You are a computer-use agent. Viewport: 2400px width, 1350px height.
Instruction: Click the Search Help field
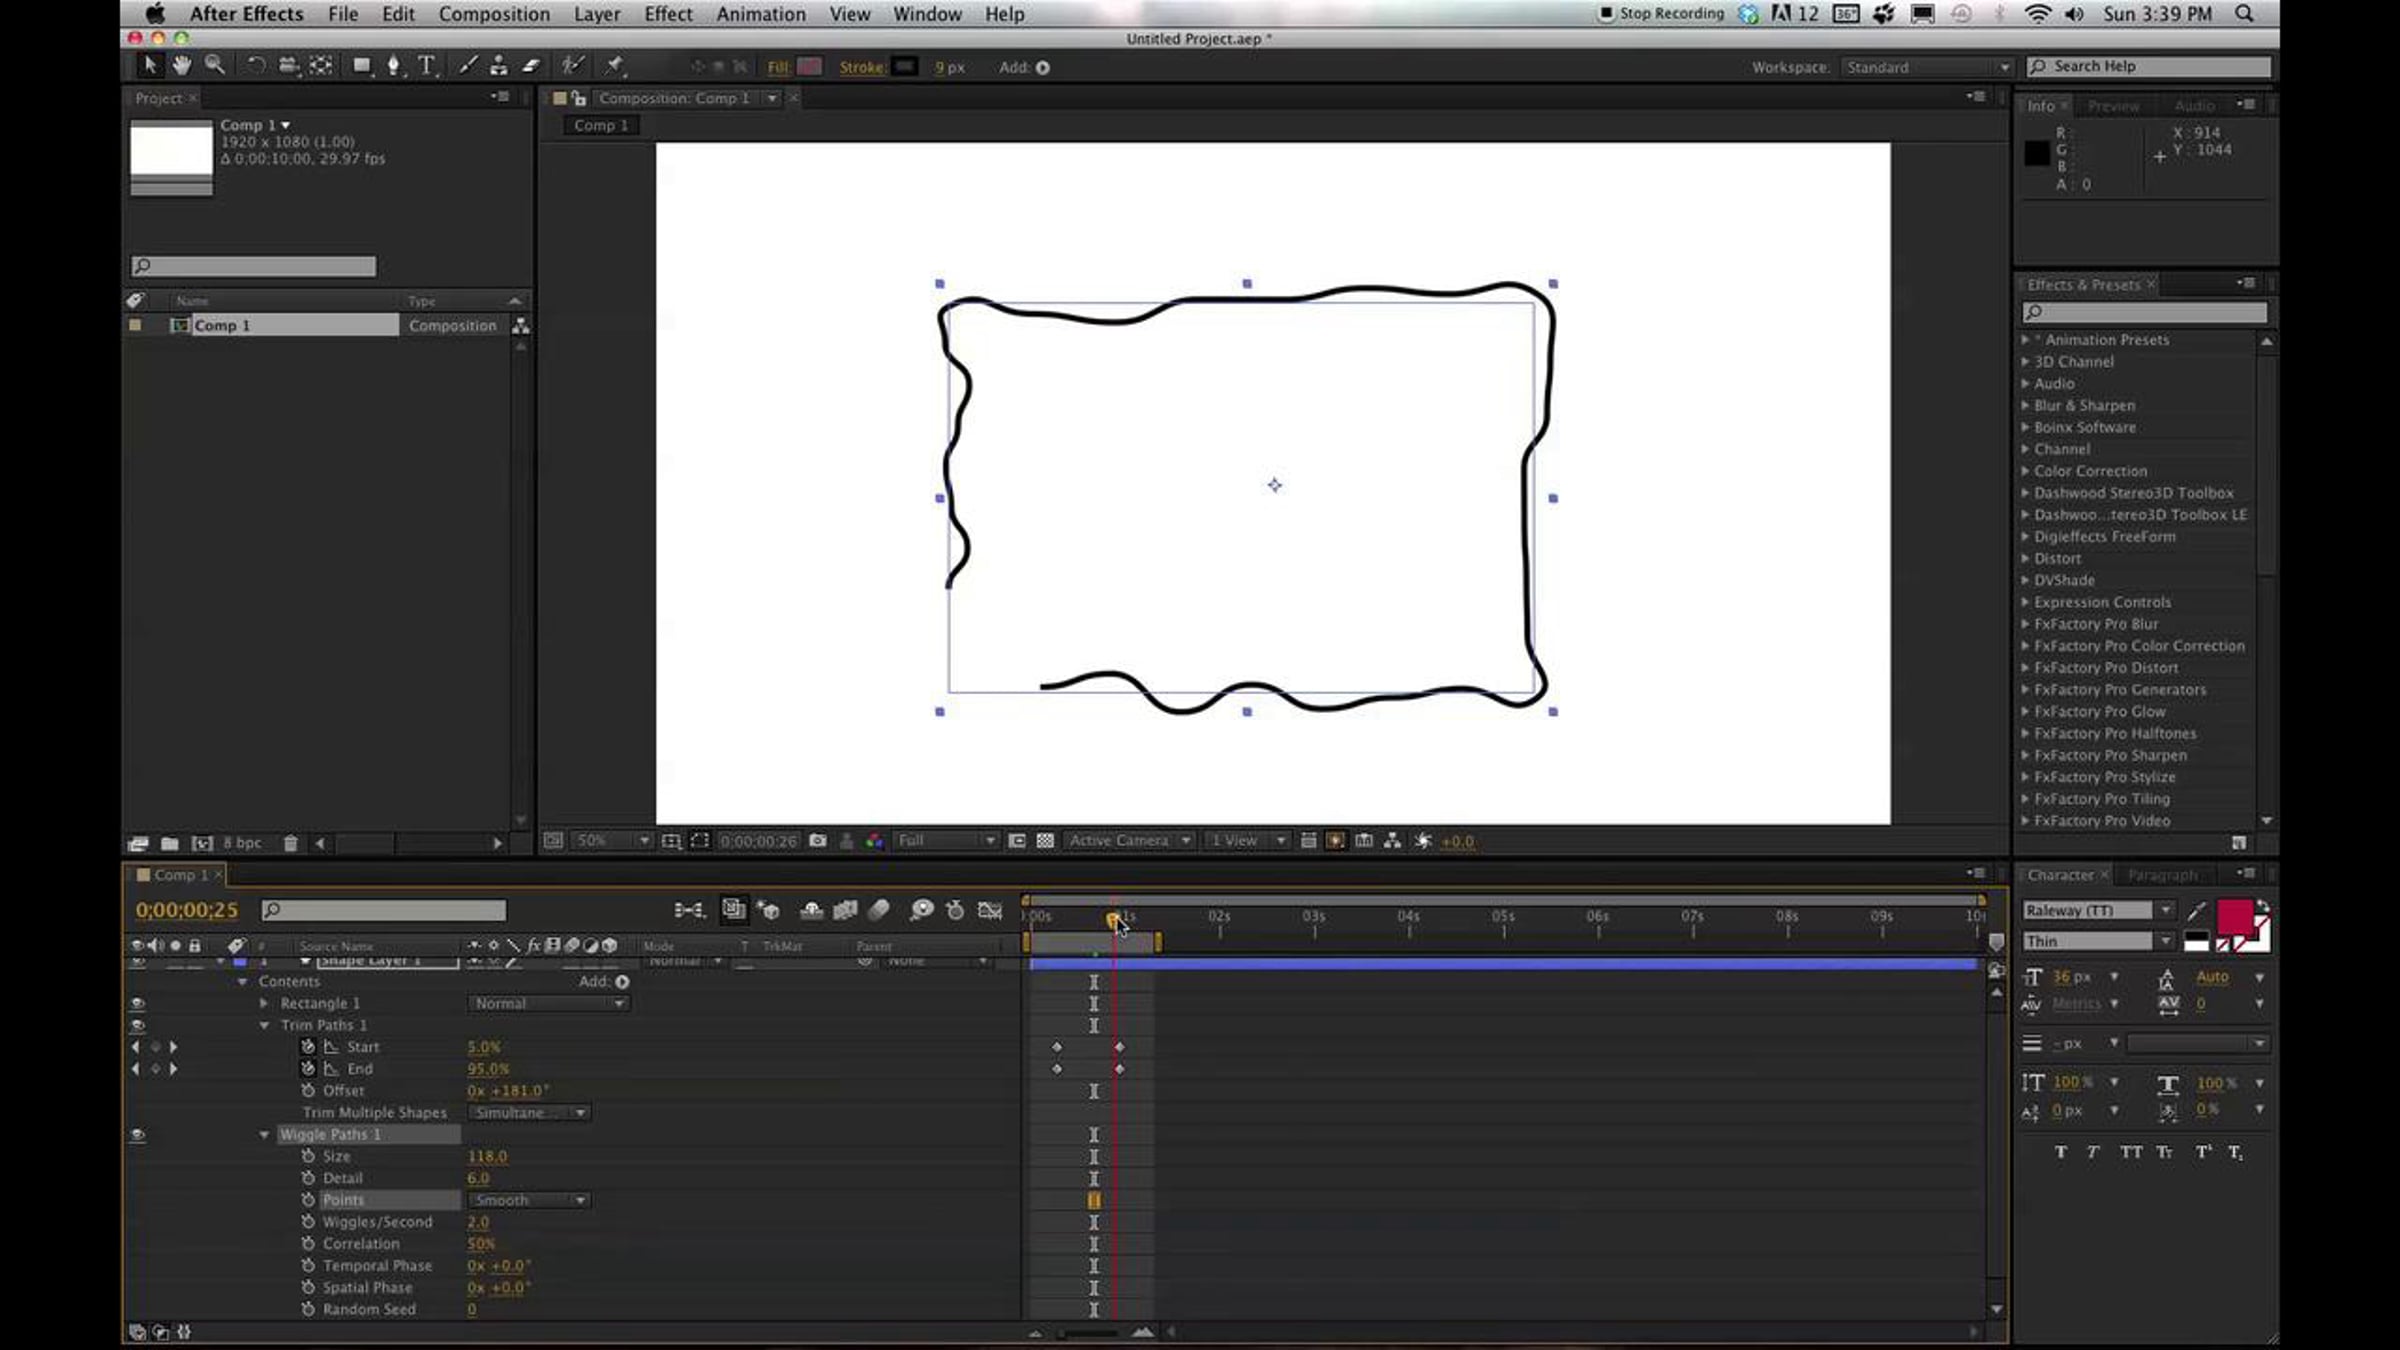[x=2148, y=66]
